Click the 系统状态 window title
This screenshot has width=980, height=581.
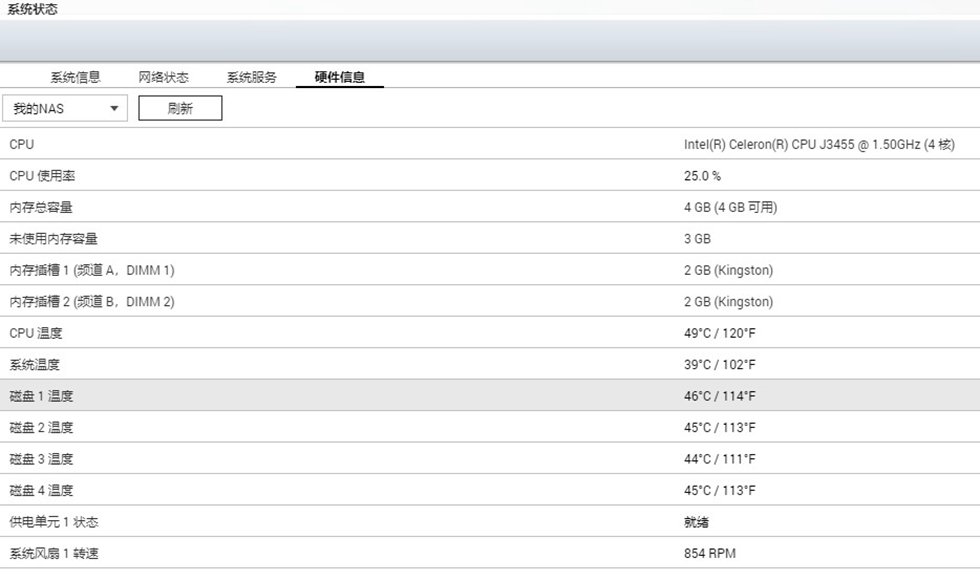pyautogui.click(x=29, y=9)
